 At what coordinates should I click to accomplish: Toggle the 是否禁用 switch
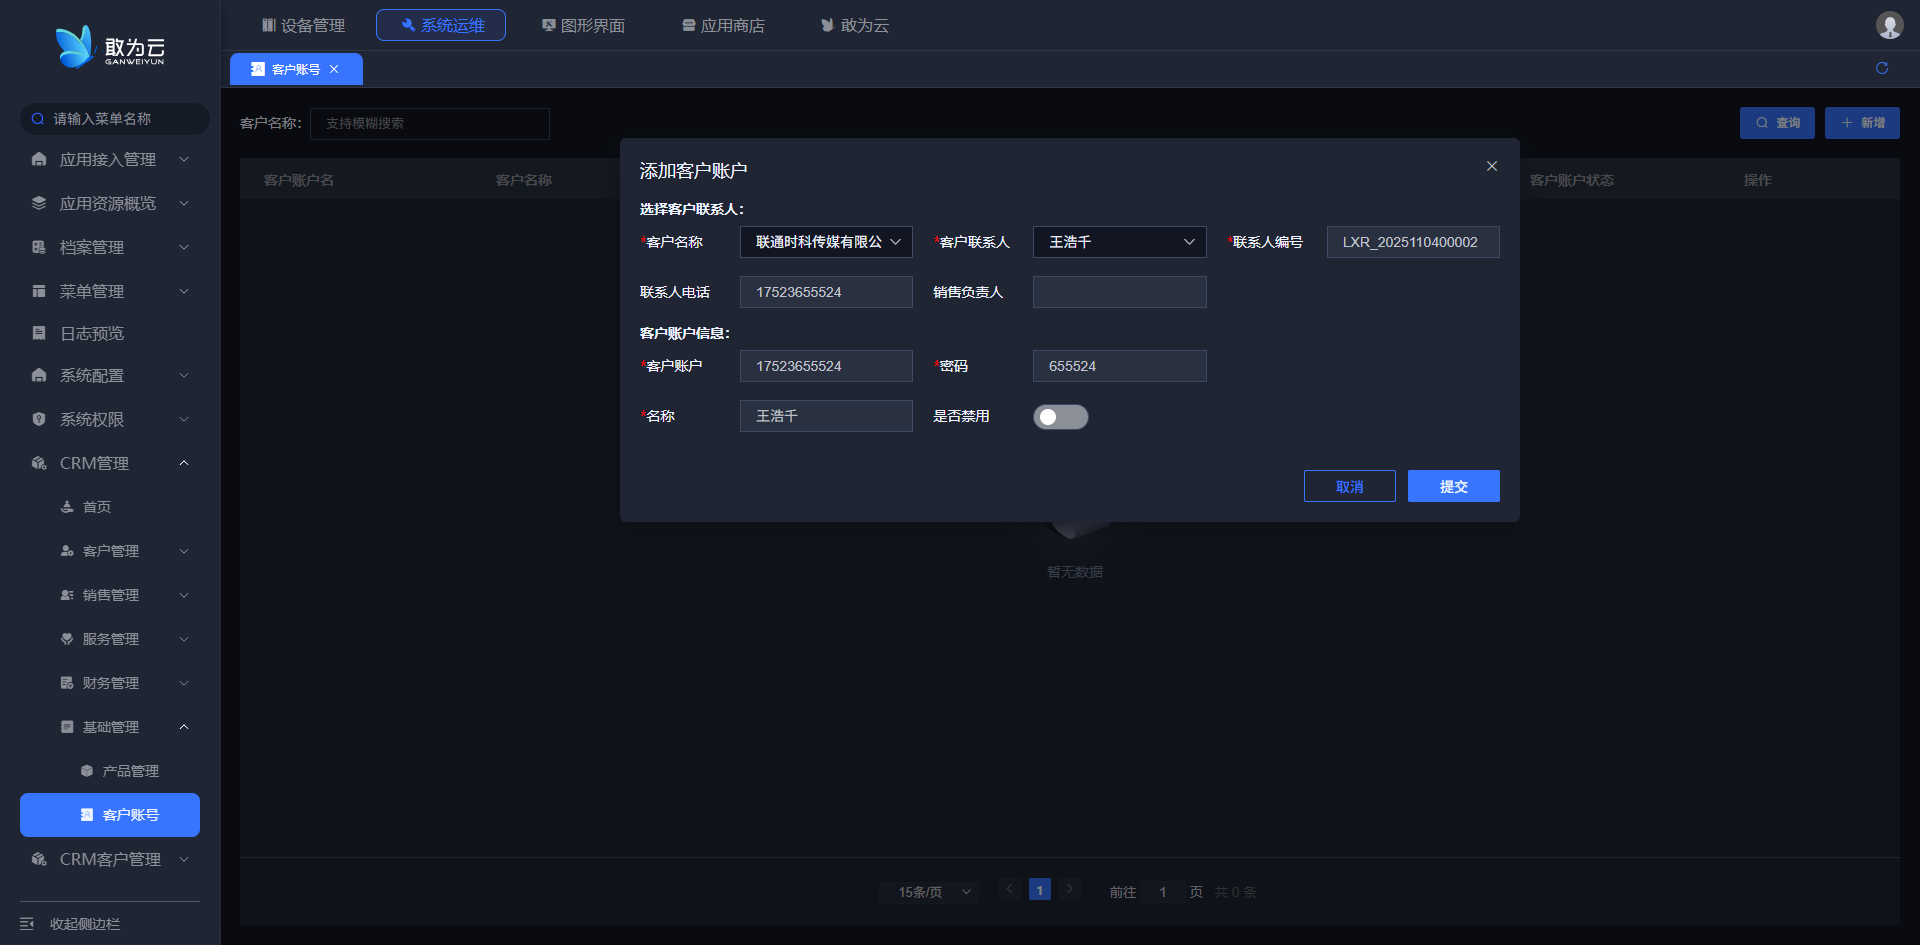[x=1060, y=417]
